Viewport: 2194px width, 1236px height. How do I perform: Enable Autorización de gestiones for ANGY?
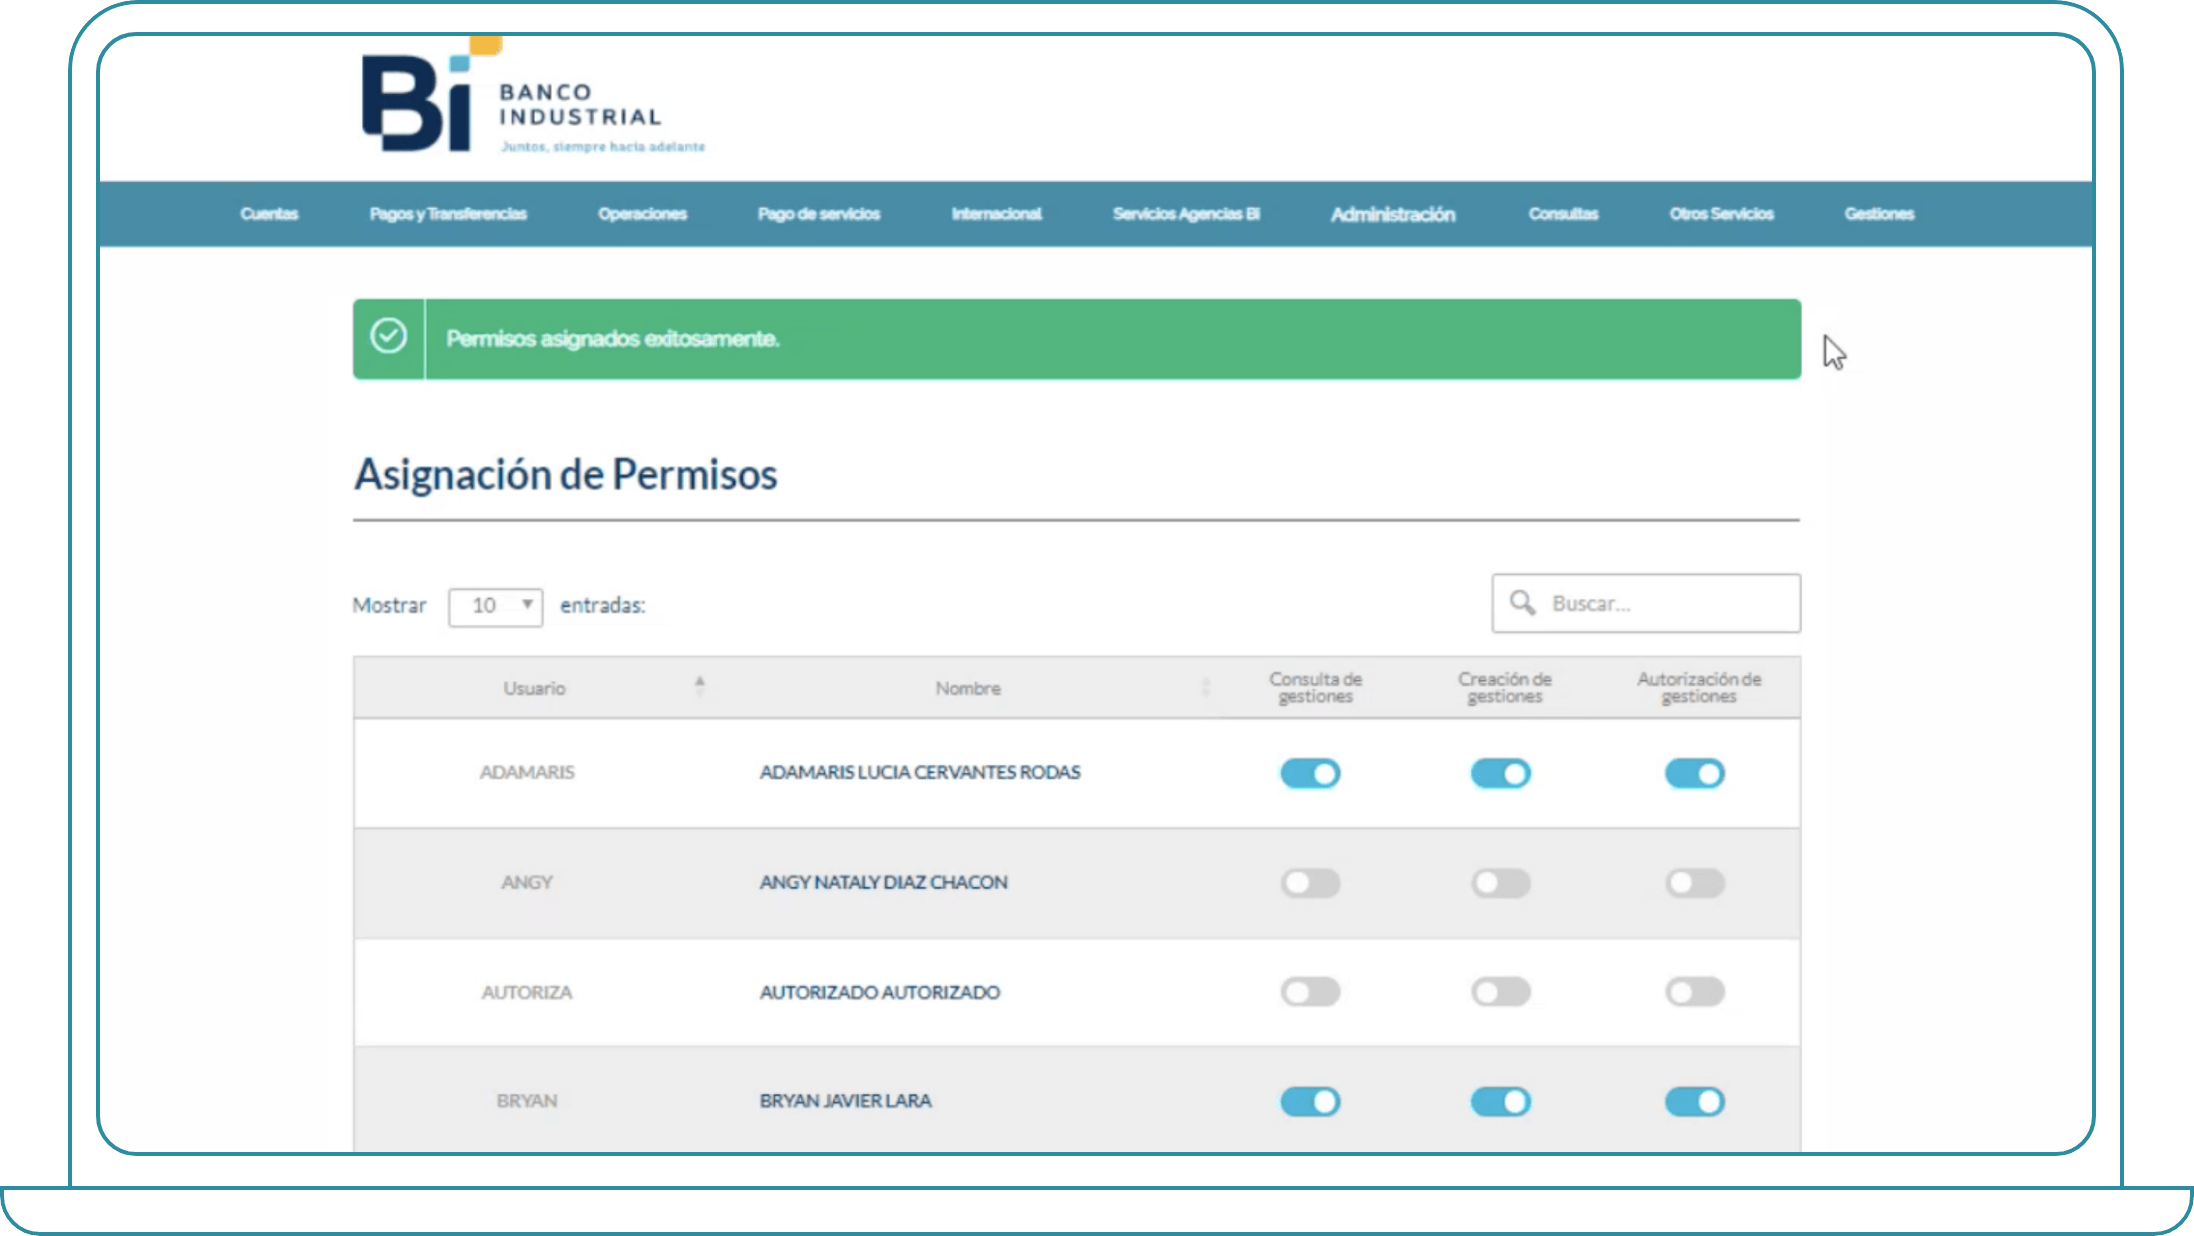(1695, 882)
